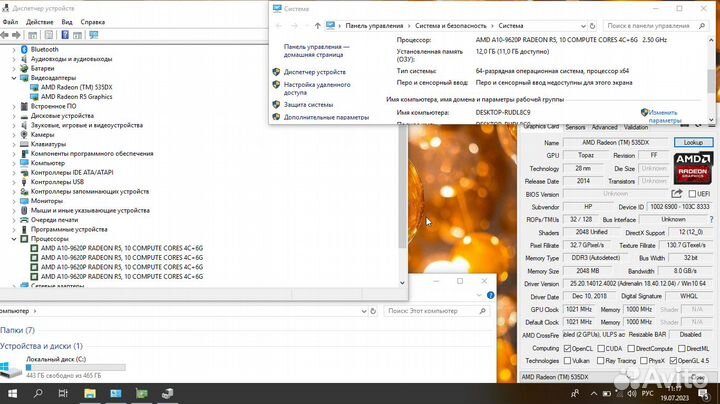Open the Вид menu in Device Manager

(x=67, y=22)
